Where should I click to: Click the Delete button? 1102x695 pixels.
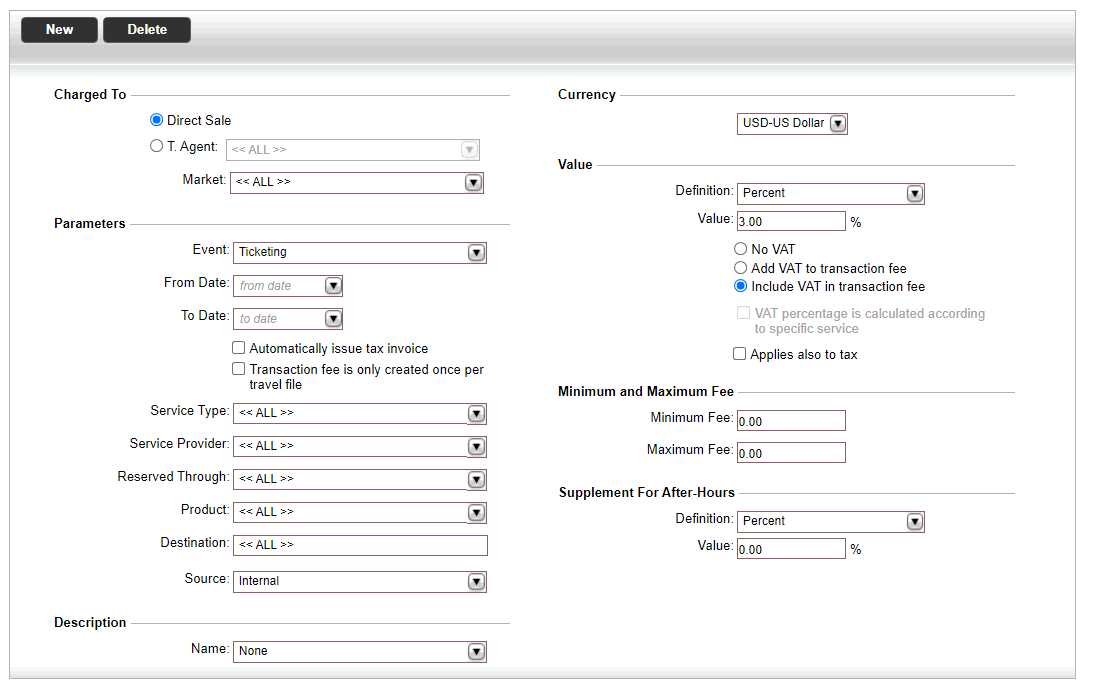coord(147,30)
